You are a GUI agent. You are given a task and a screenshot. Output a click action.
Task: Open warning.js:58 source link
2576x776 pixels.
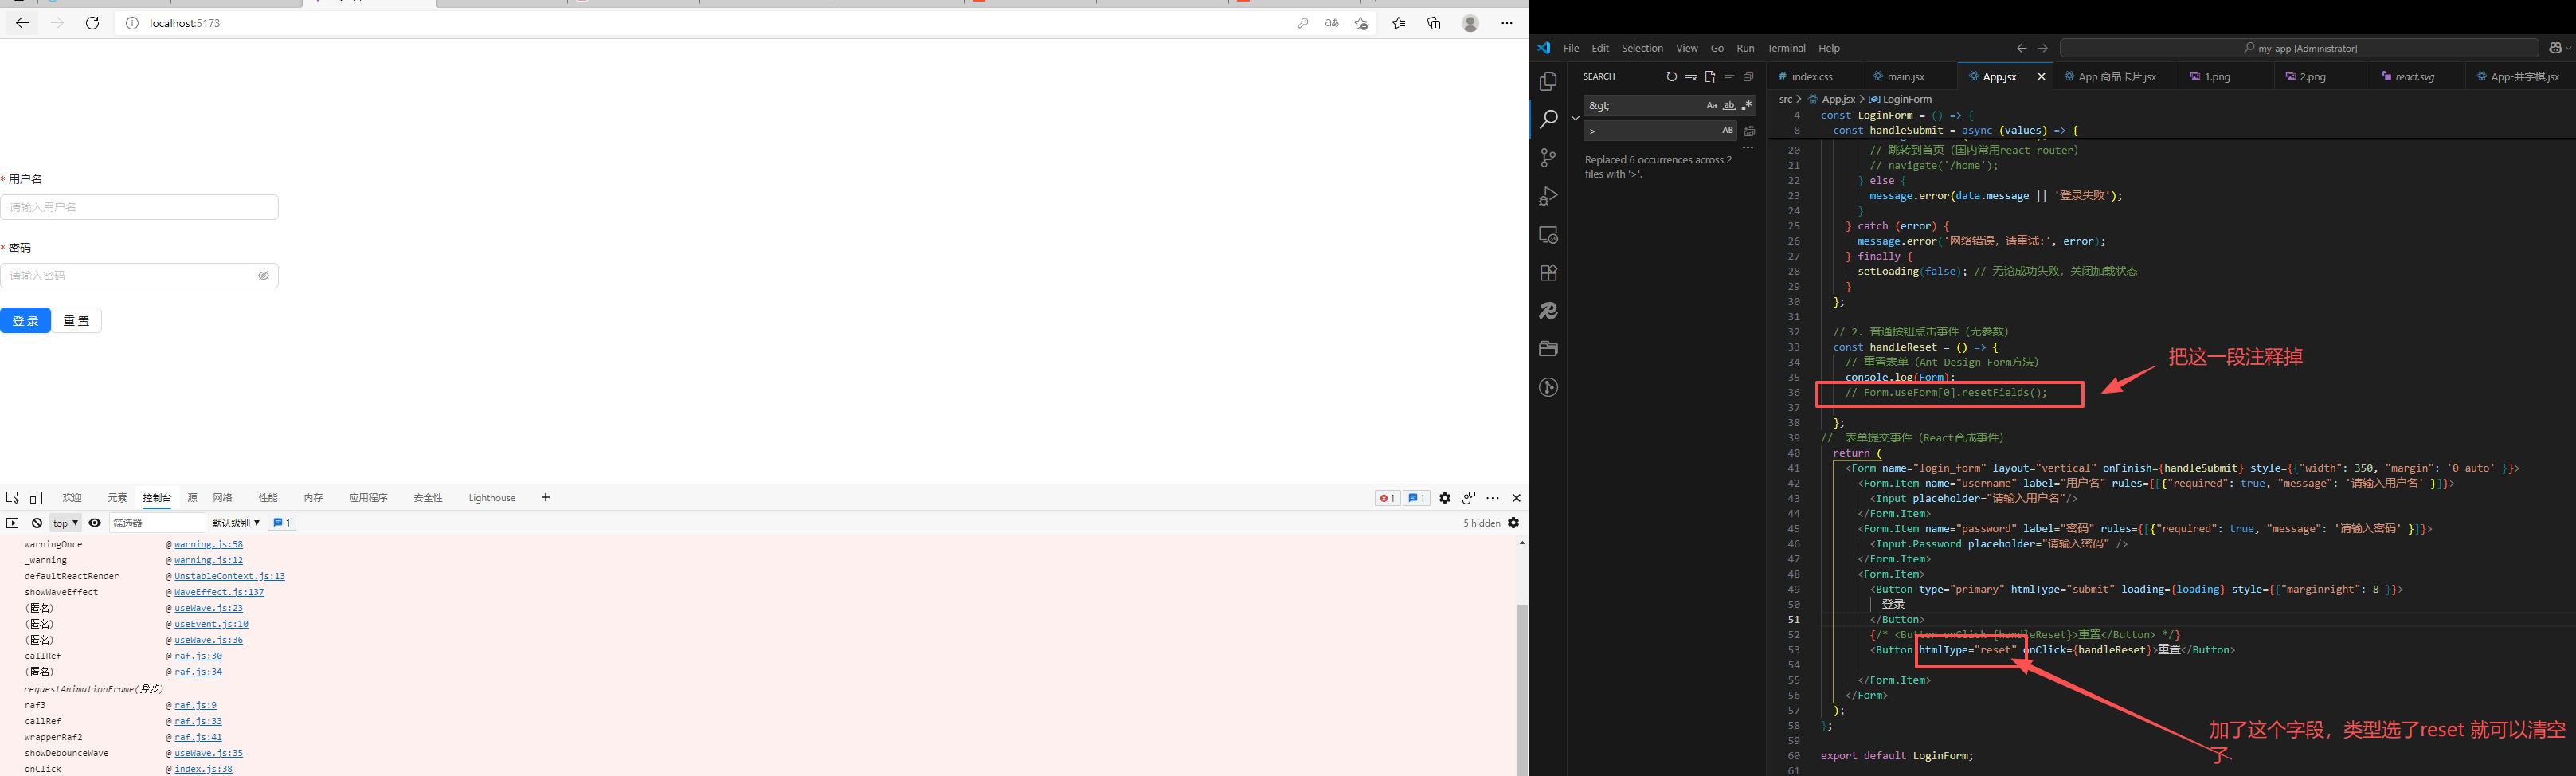click(208, 545)
